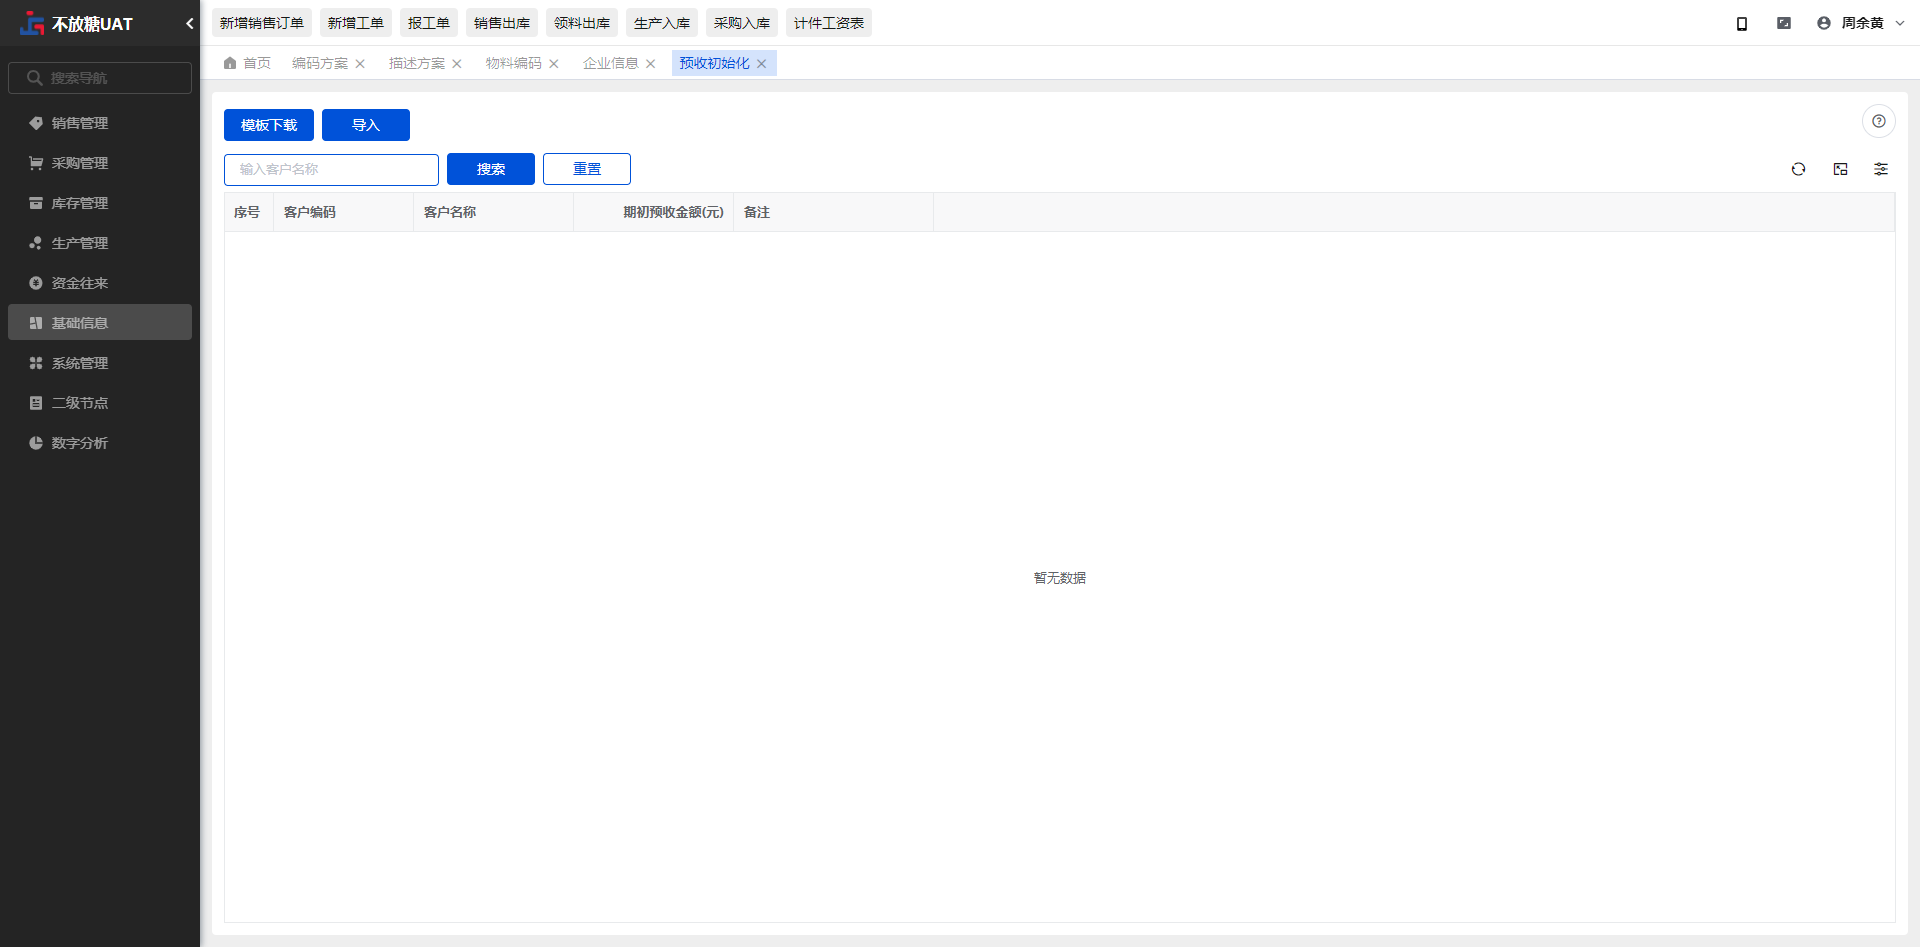
Task: Click the refresh table icon
Action: 1798,169
